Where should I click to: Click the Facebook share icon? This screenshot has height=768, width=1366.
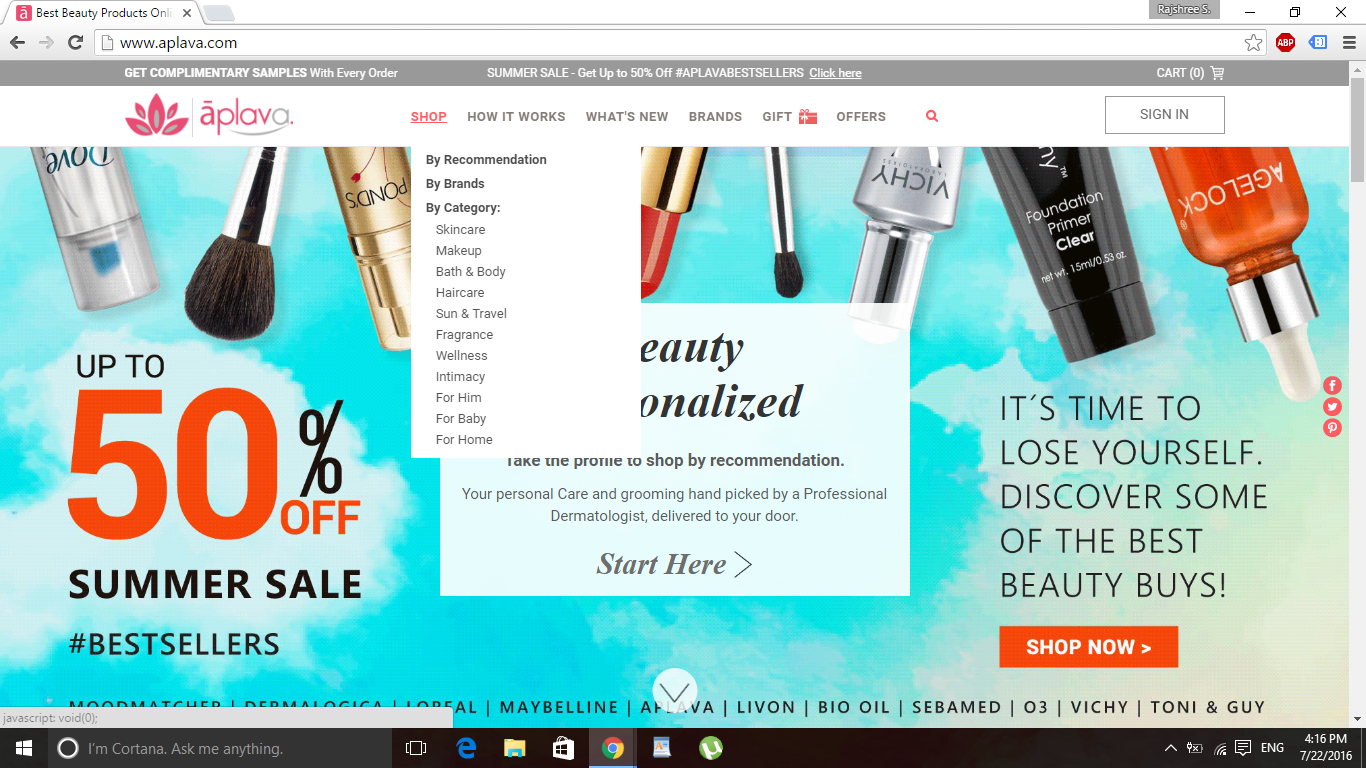1332,386
